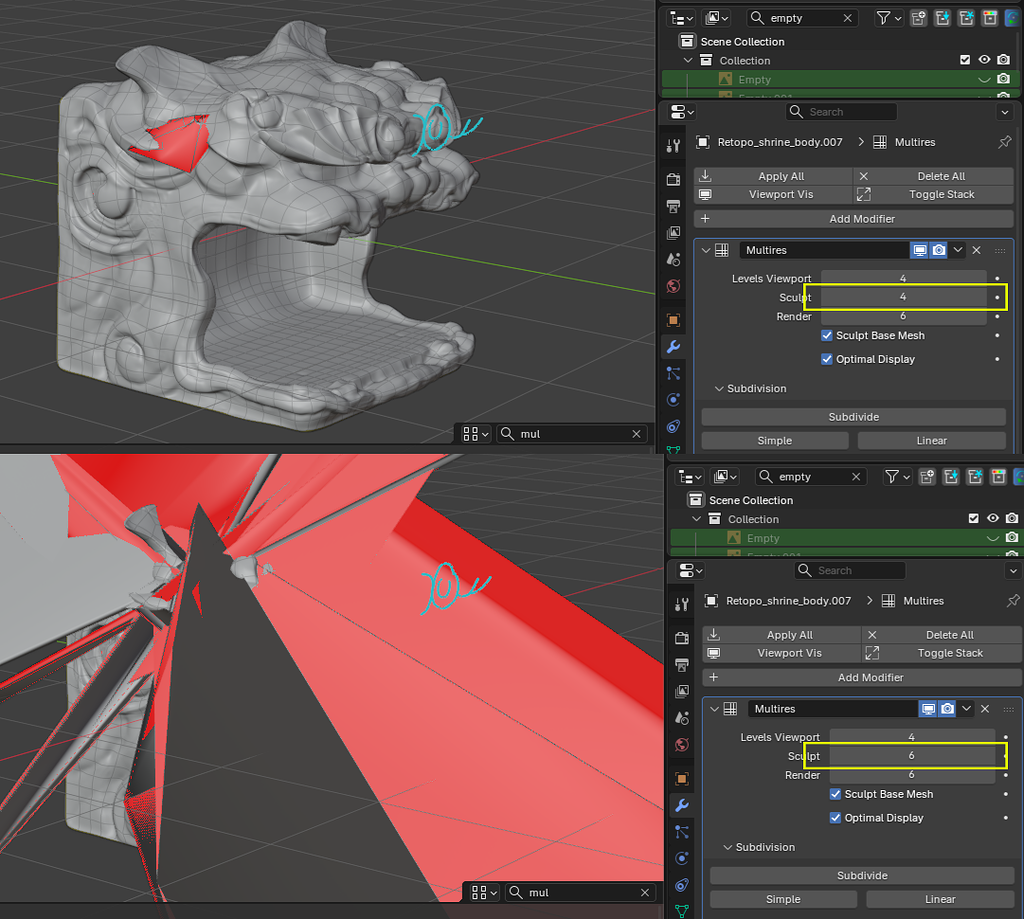
Task: Open Particles properties tab in upper panel
Action: click(673, 374)
